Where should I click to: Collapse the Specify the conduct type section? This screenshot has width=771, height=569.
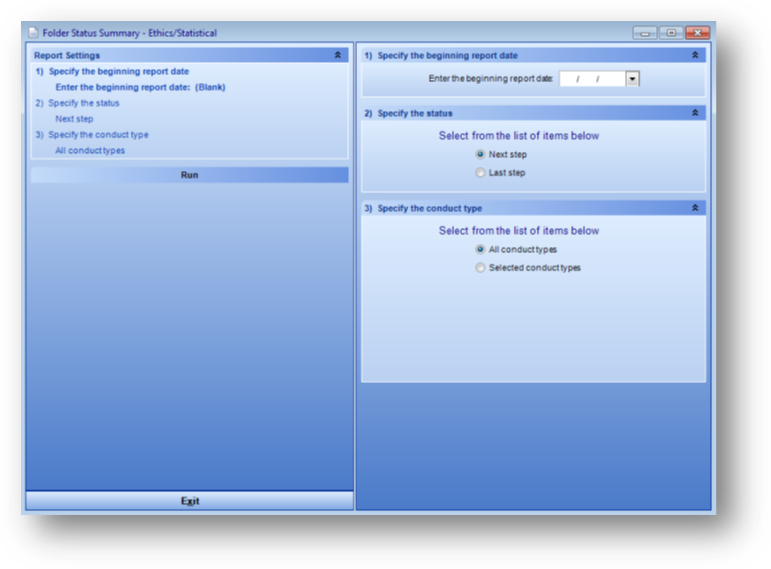pyautogui.click(x=695, y=208)
